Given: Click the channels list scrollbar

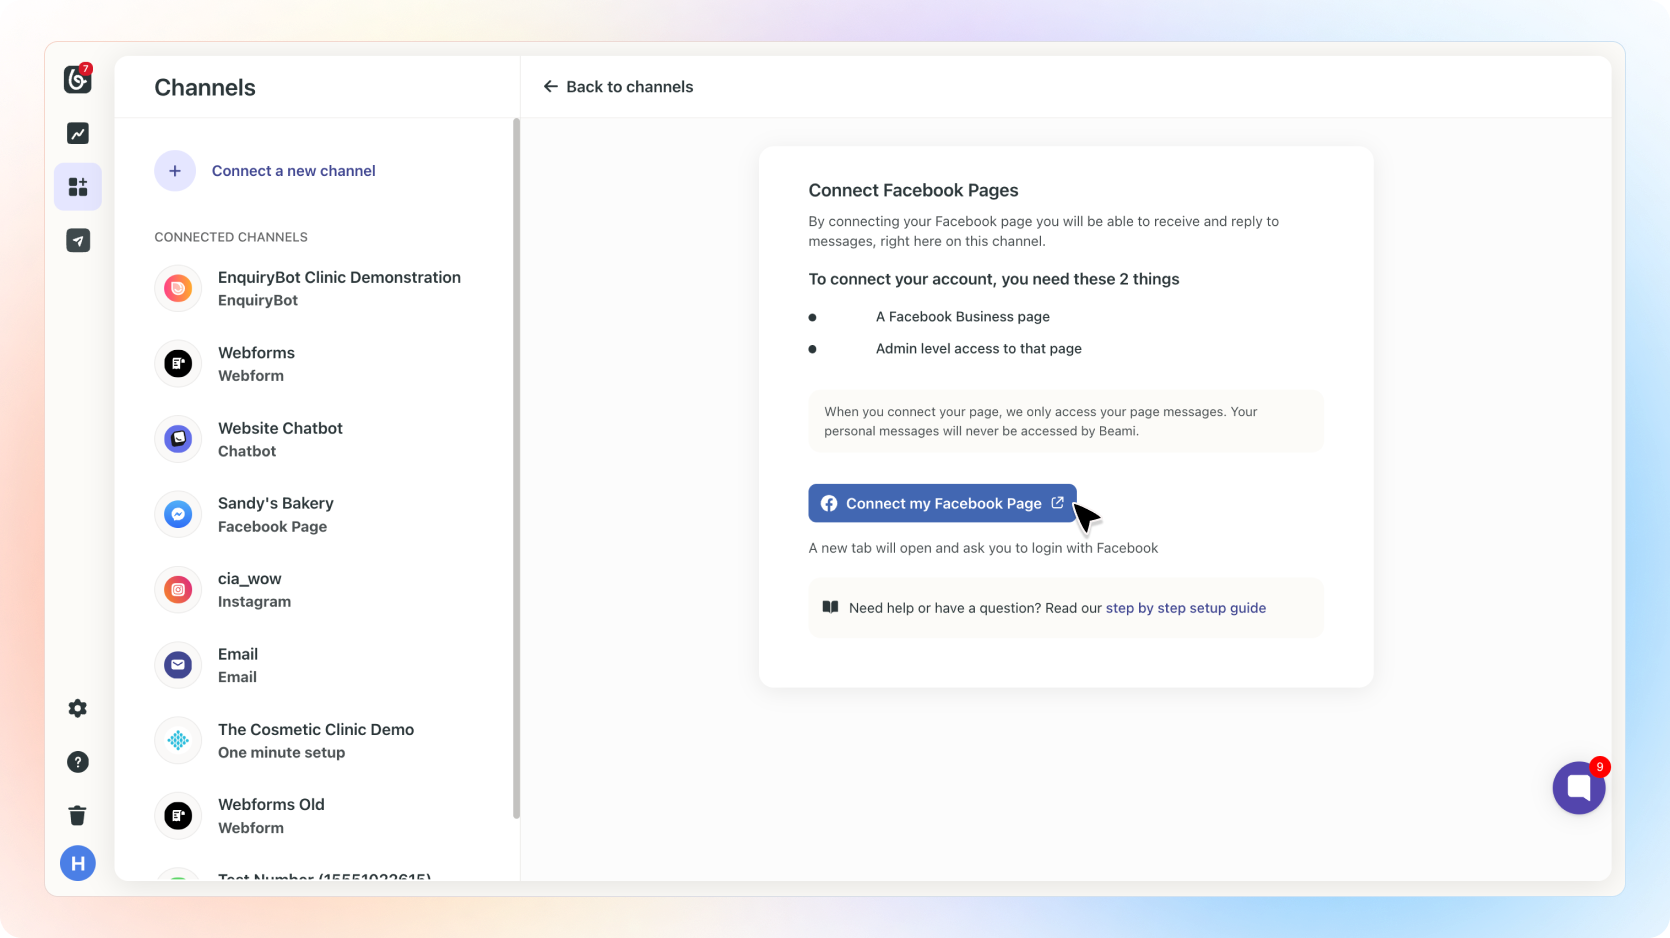Looking at the screenshot, I should click(516, 468).
